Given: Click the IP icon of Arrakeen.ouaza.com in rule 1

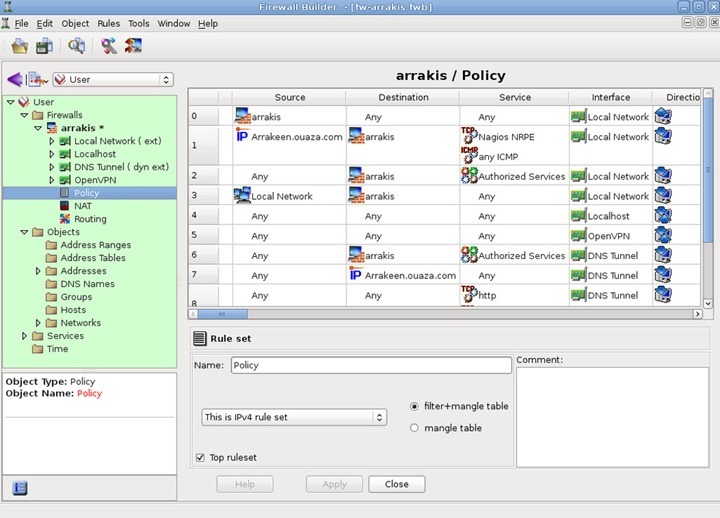Looking at the screenshot, I should [x=242, y=135].
